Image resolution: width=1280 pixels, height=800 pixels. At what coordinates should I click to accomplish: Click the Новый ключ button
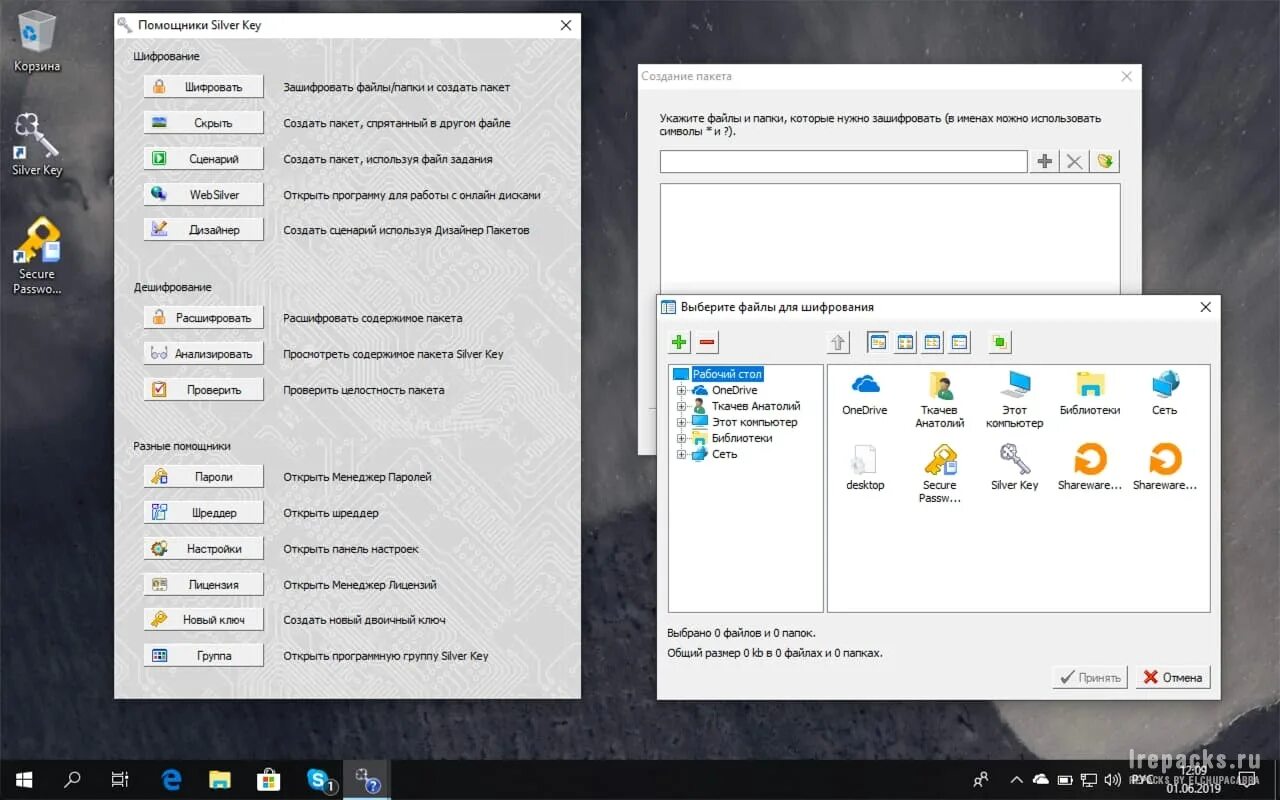(203, 619)
